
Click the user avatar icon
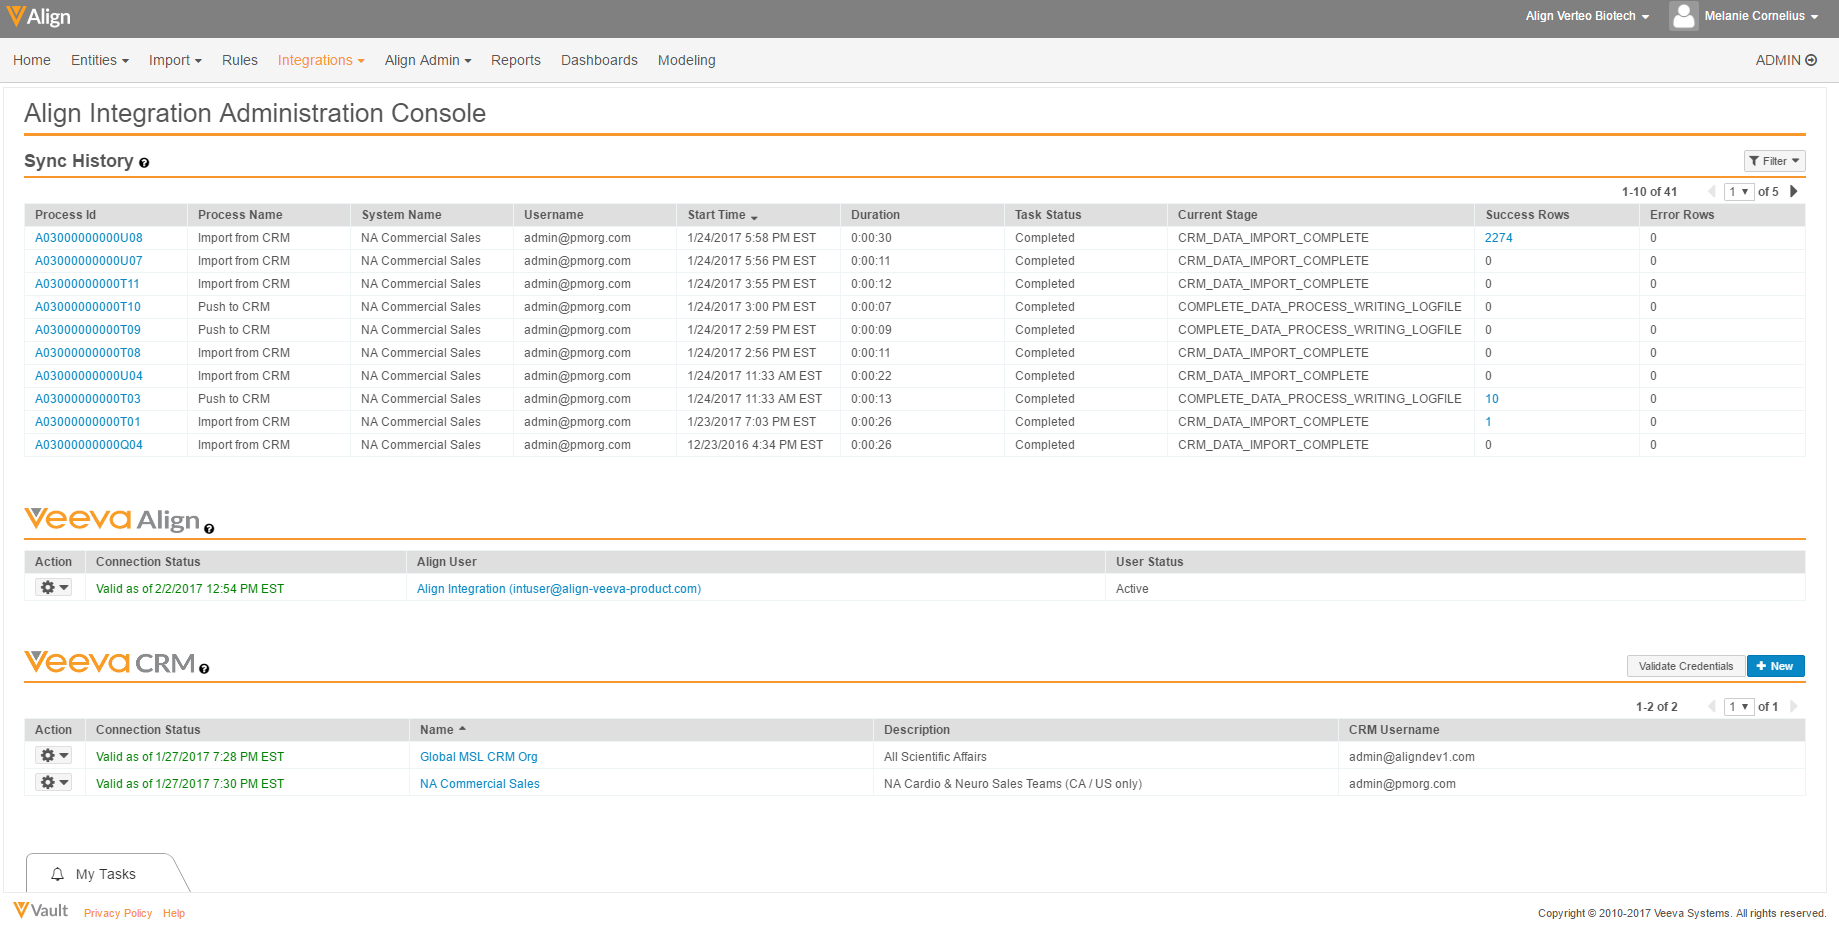(1684, 16)
